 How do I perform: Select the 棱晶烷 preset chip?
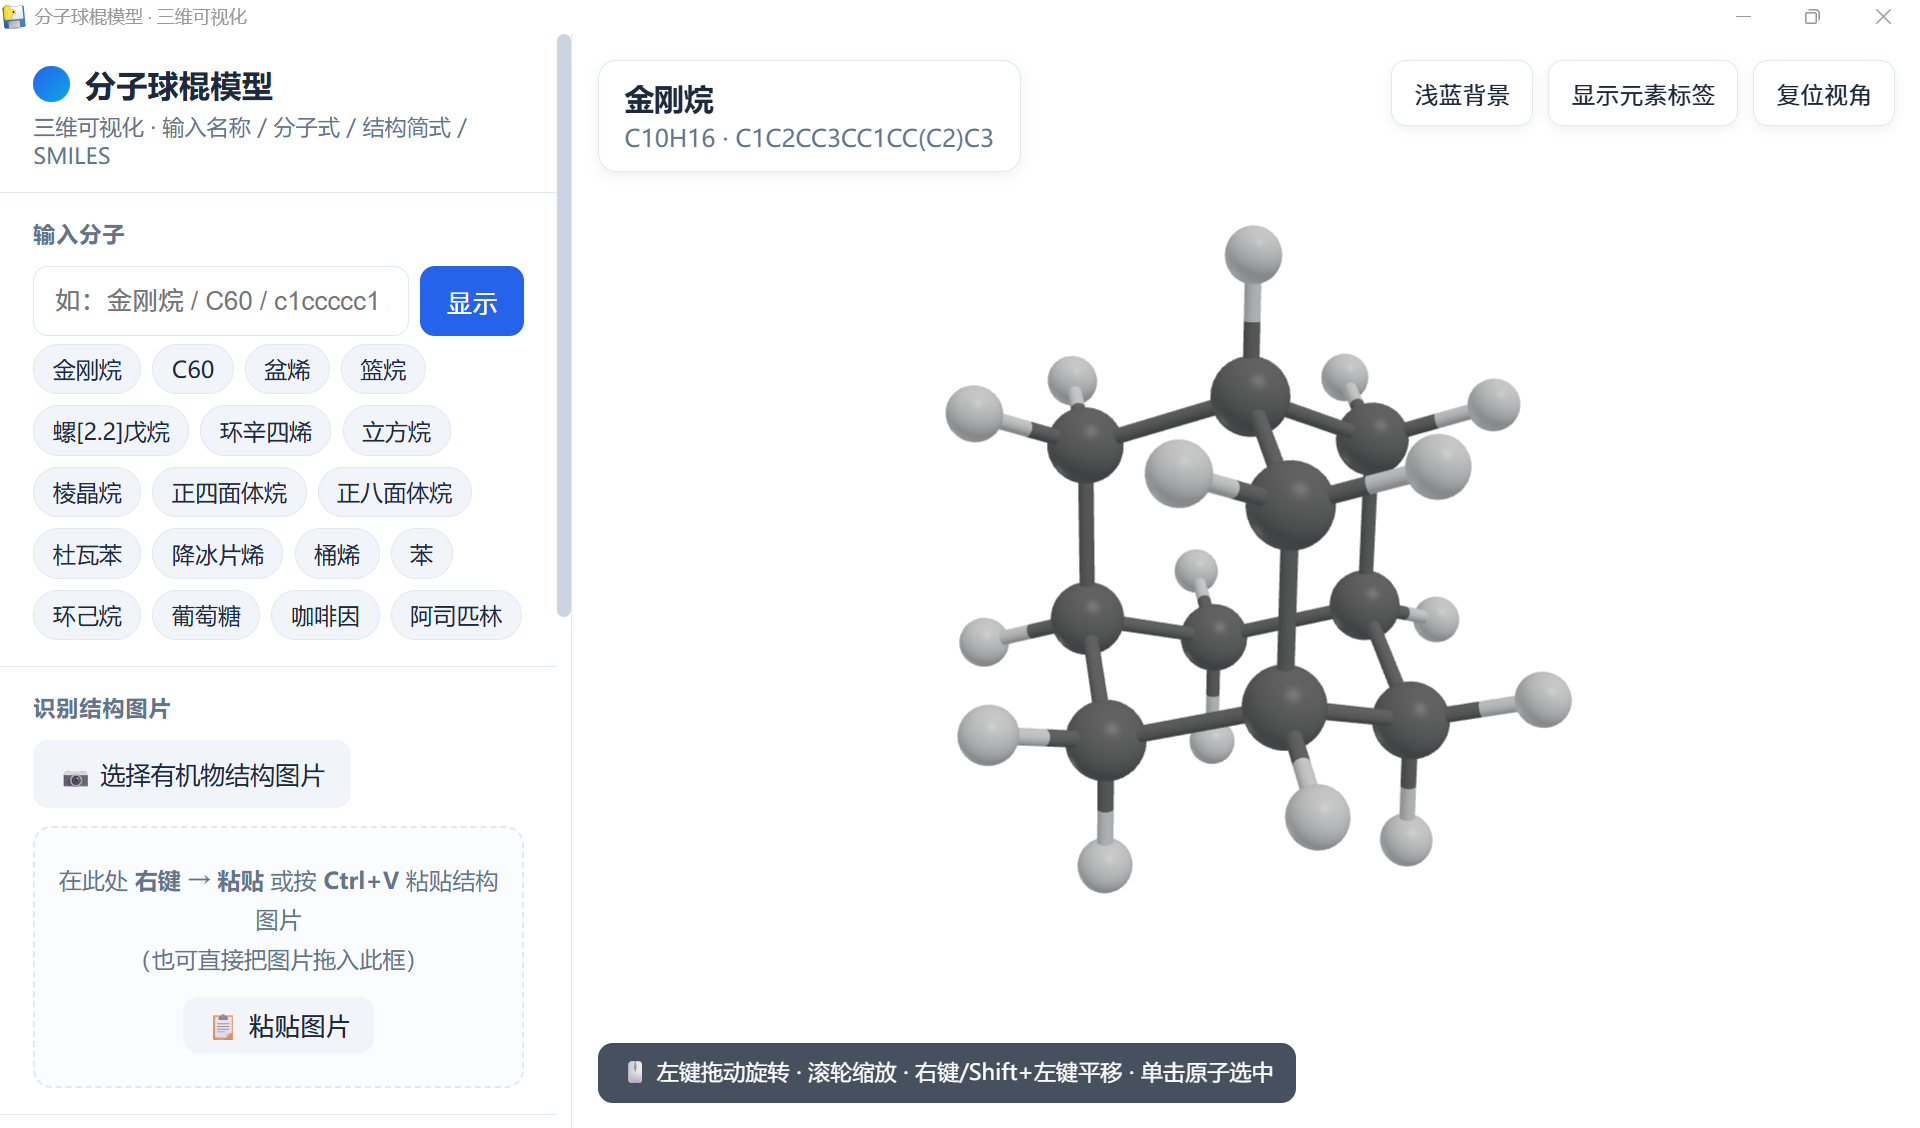pos(87,493)
